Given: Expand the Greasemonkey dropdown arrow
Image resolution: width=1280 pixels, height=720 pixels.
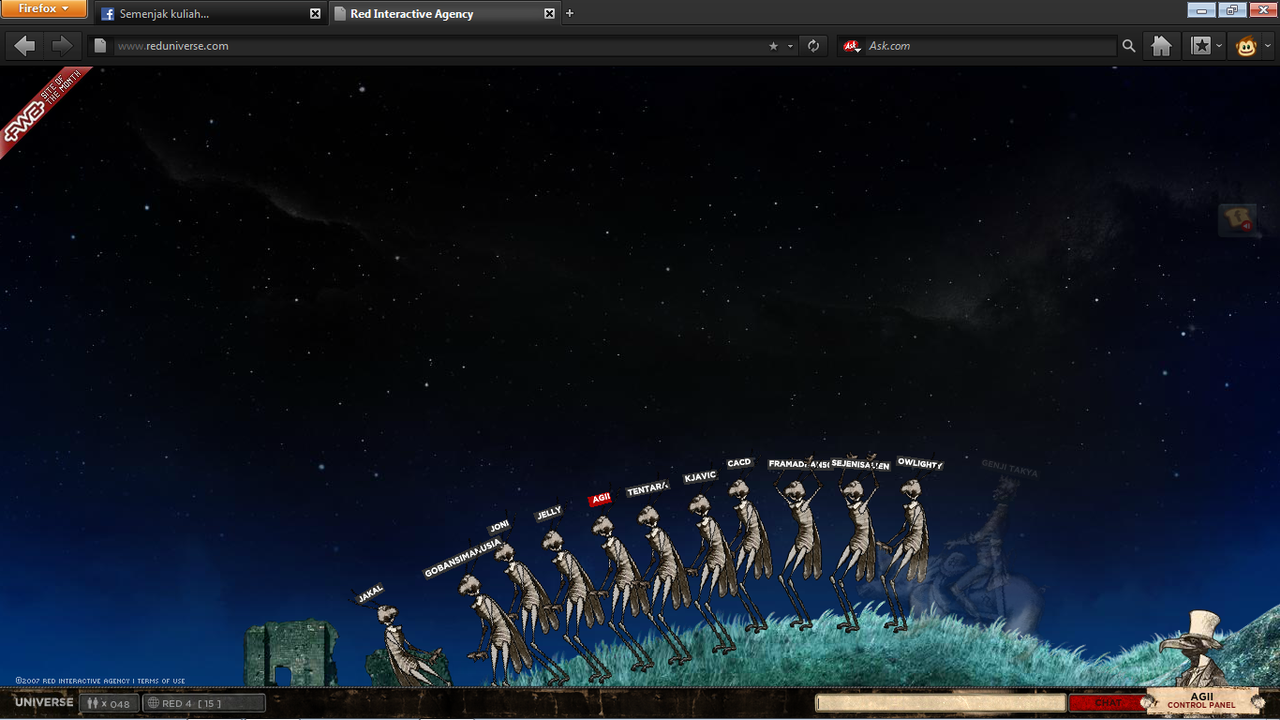Looking at the screenshot, I should 1268,46.
